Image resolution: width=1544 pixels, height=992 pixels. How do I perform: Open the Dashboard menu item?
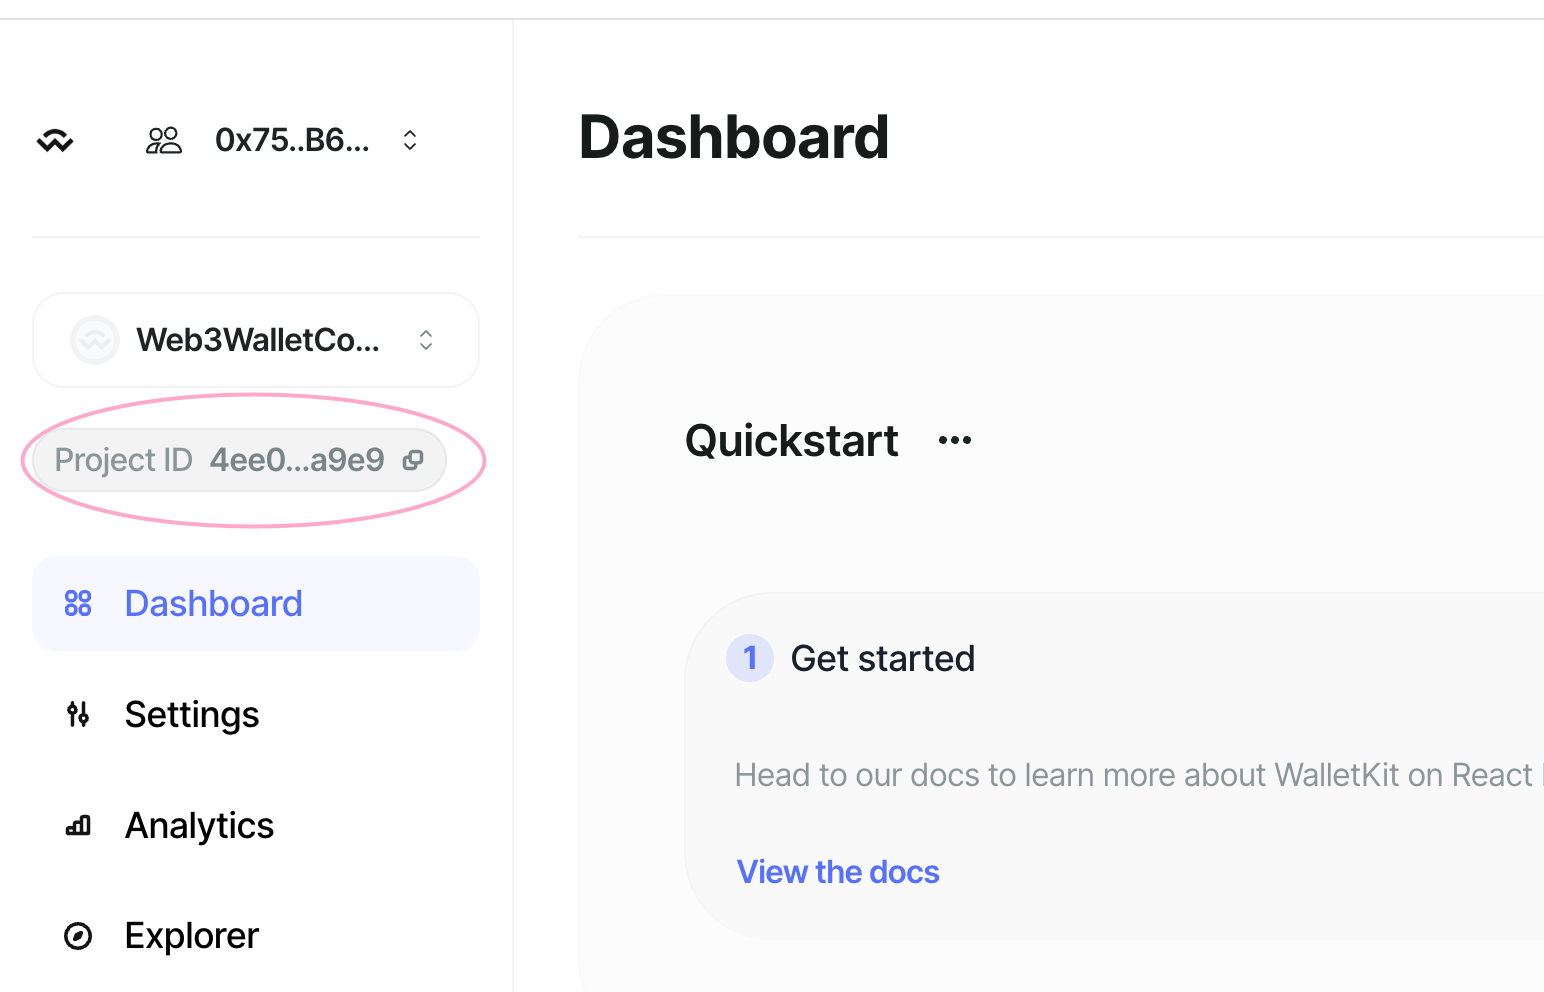[x=256, y=603]
